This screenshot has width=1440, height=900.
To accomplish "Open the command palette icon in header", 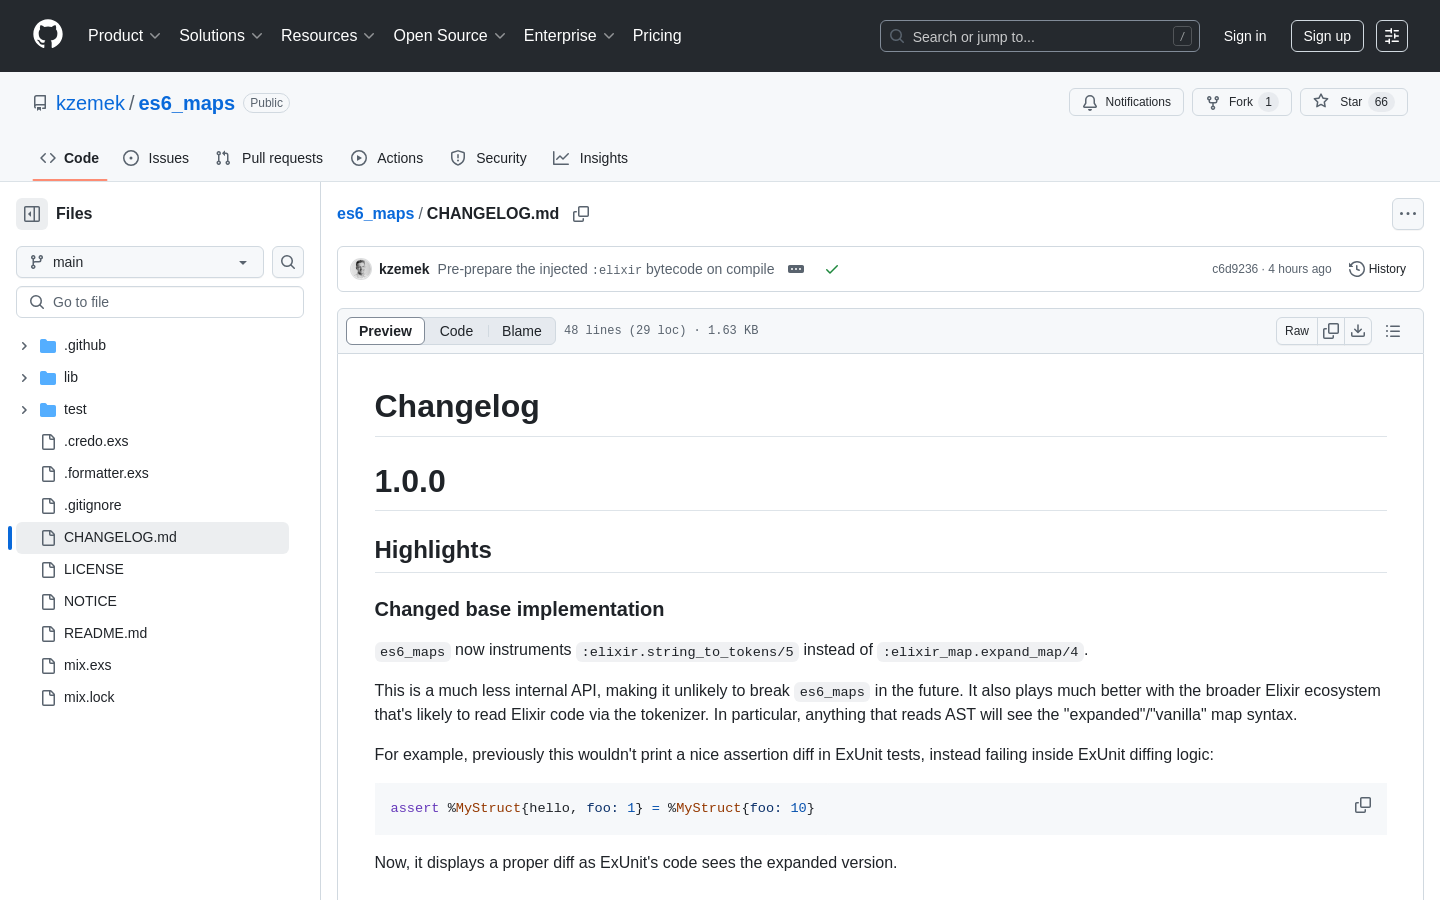I will pyautogui.click(x=1392, y=36).
